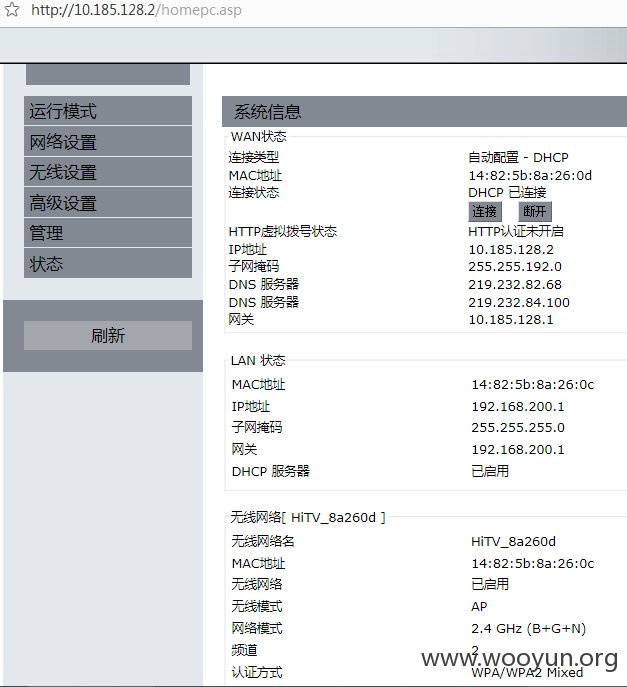Viewport: 627px width, 687px height.
Task: Select wireless mode value AP
Action: 479,607
